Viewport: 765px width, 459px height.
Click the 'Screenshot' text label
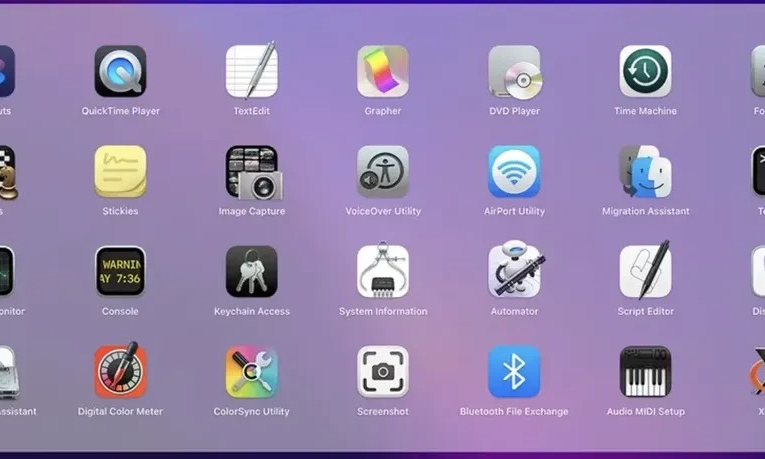click(383, 411)
